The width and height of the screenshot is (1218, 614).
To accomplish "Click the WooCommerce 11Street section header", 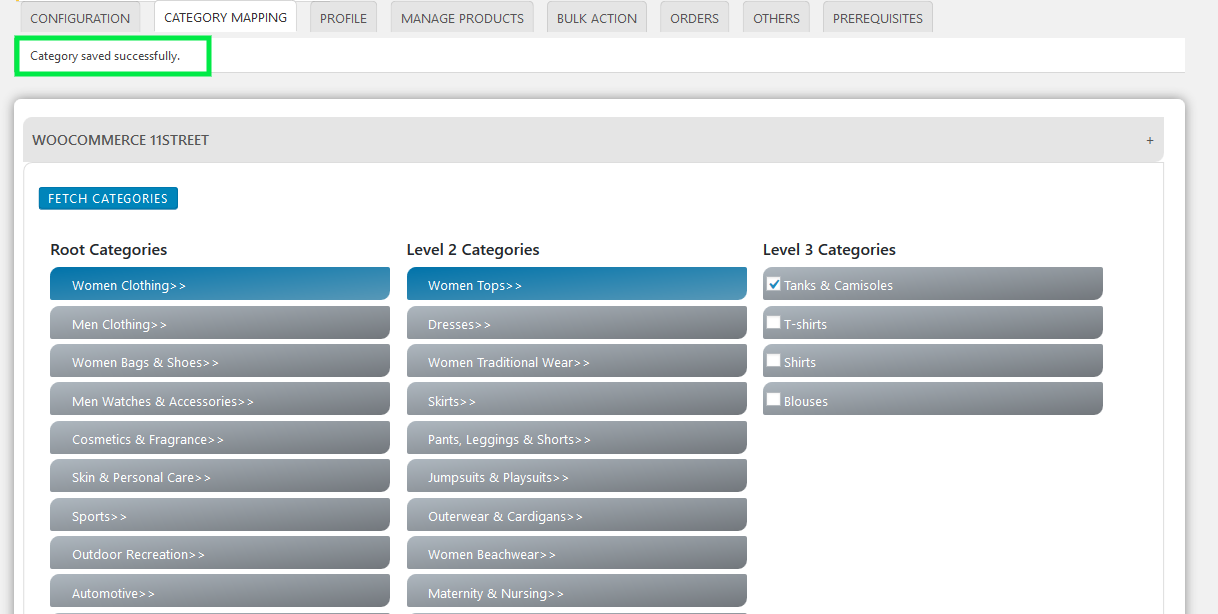I will (593, 140).
